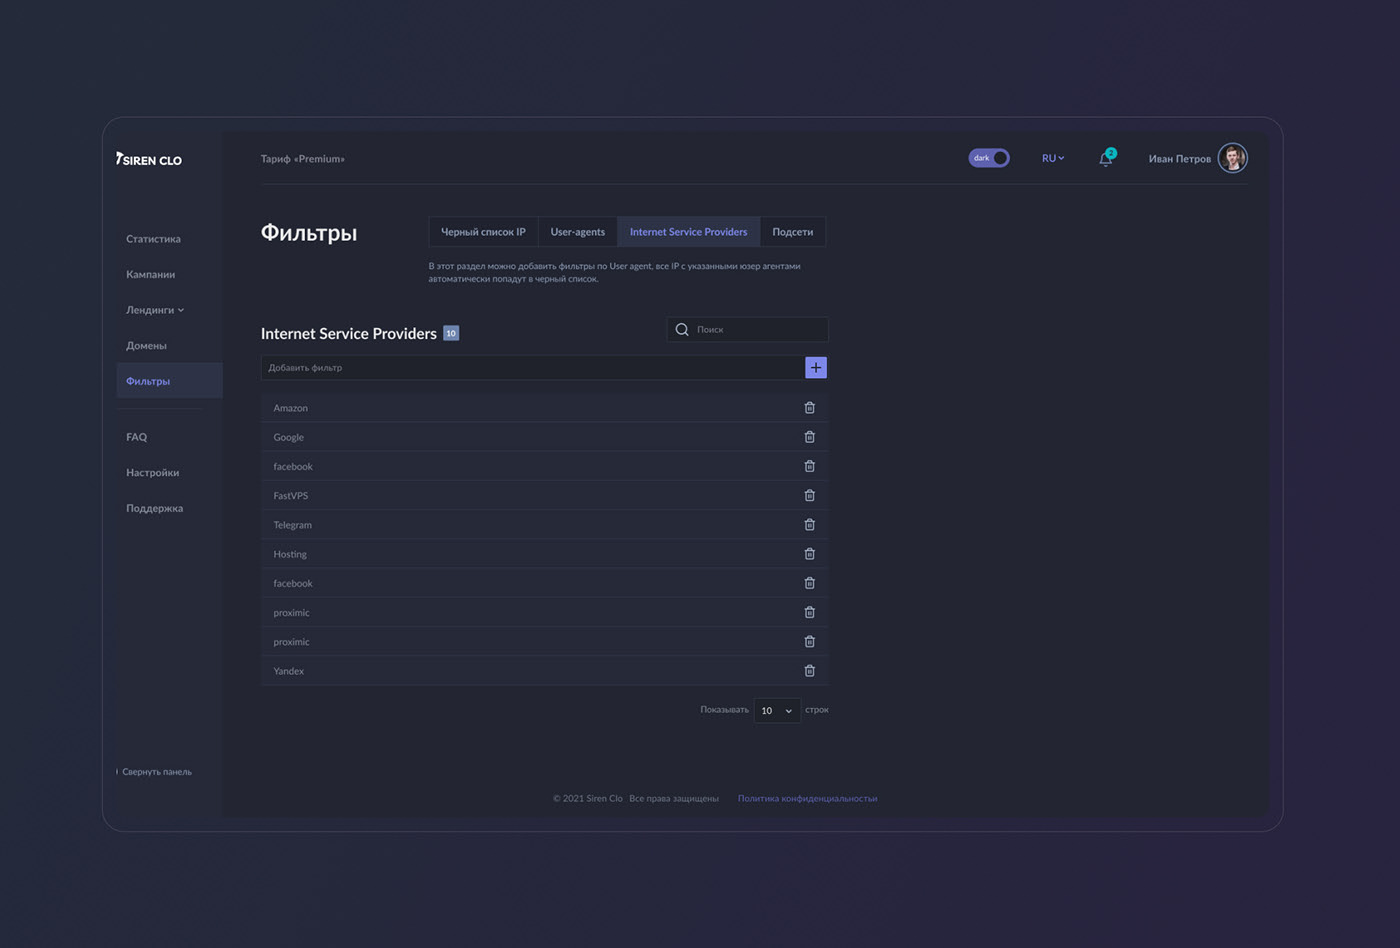Click the Siren Clo logo

(x=149, y=159)
